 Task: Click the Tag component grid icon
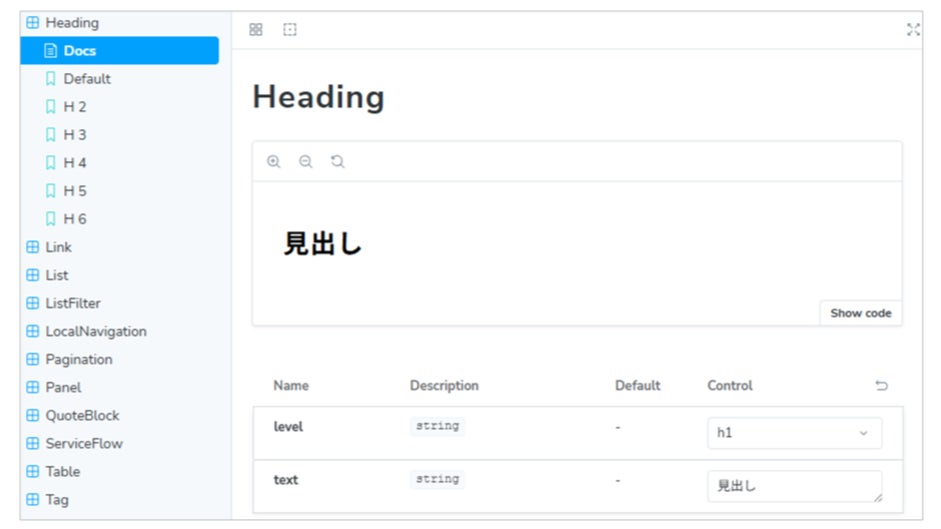coord(33,500)
